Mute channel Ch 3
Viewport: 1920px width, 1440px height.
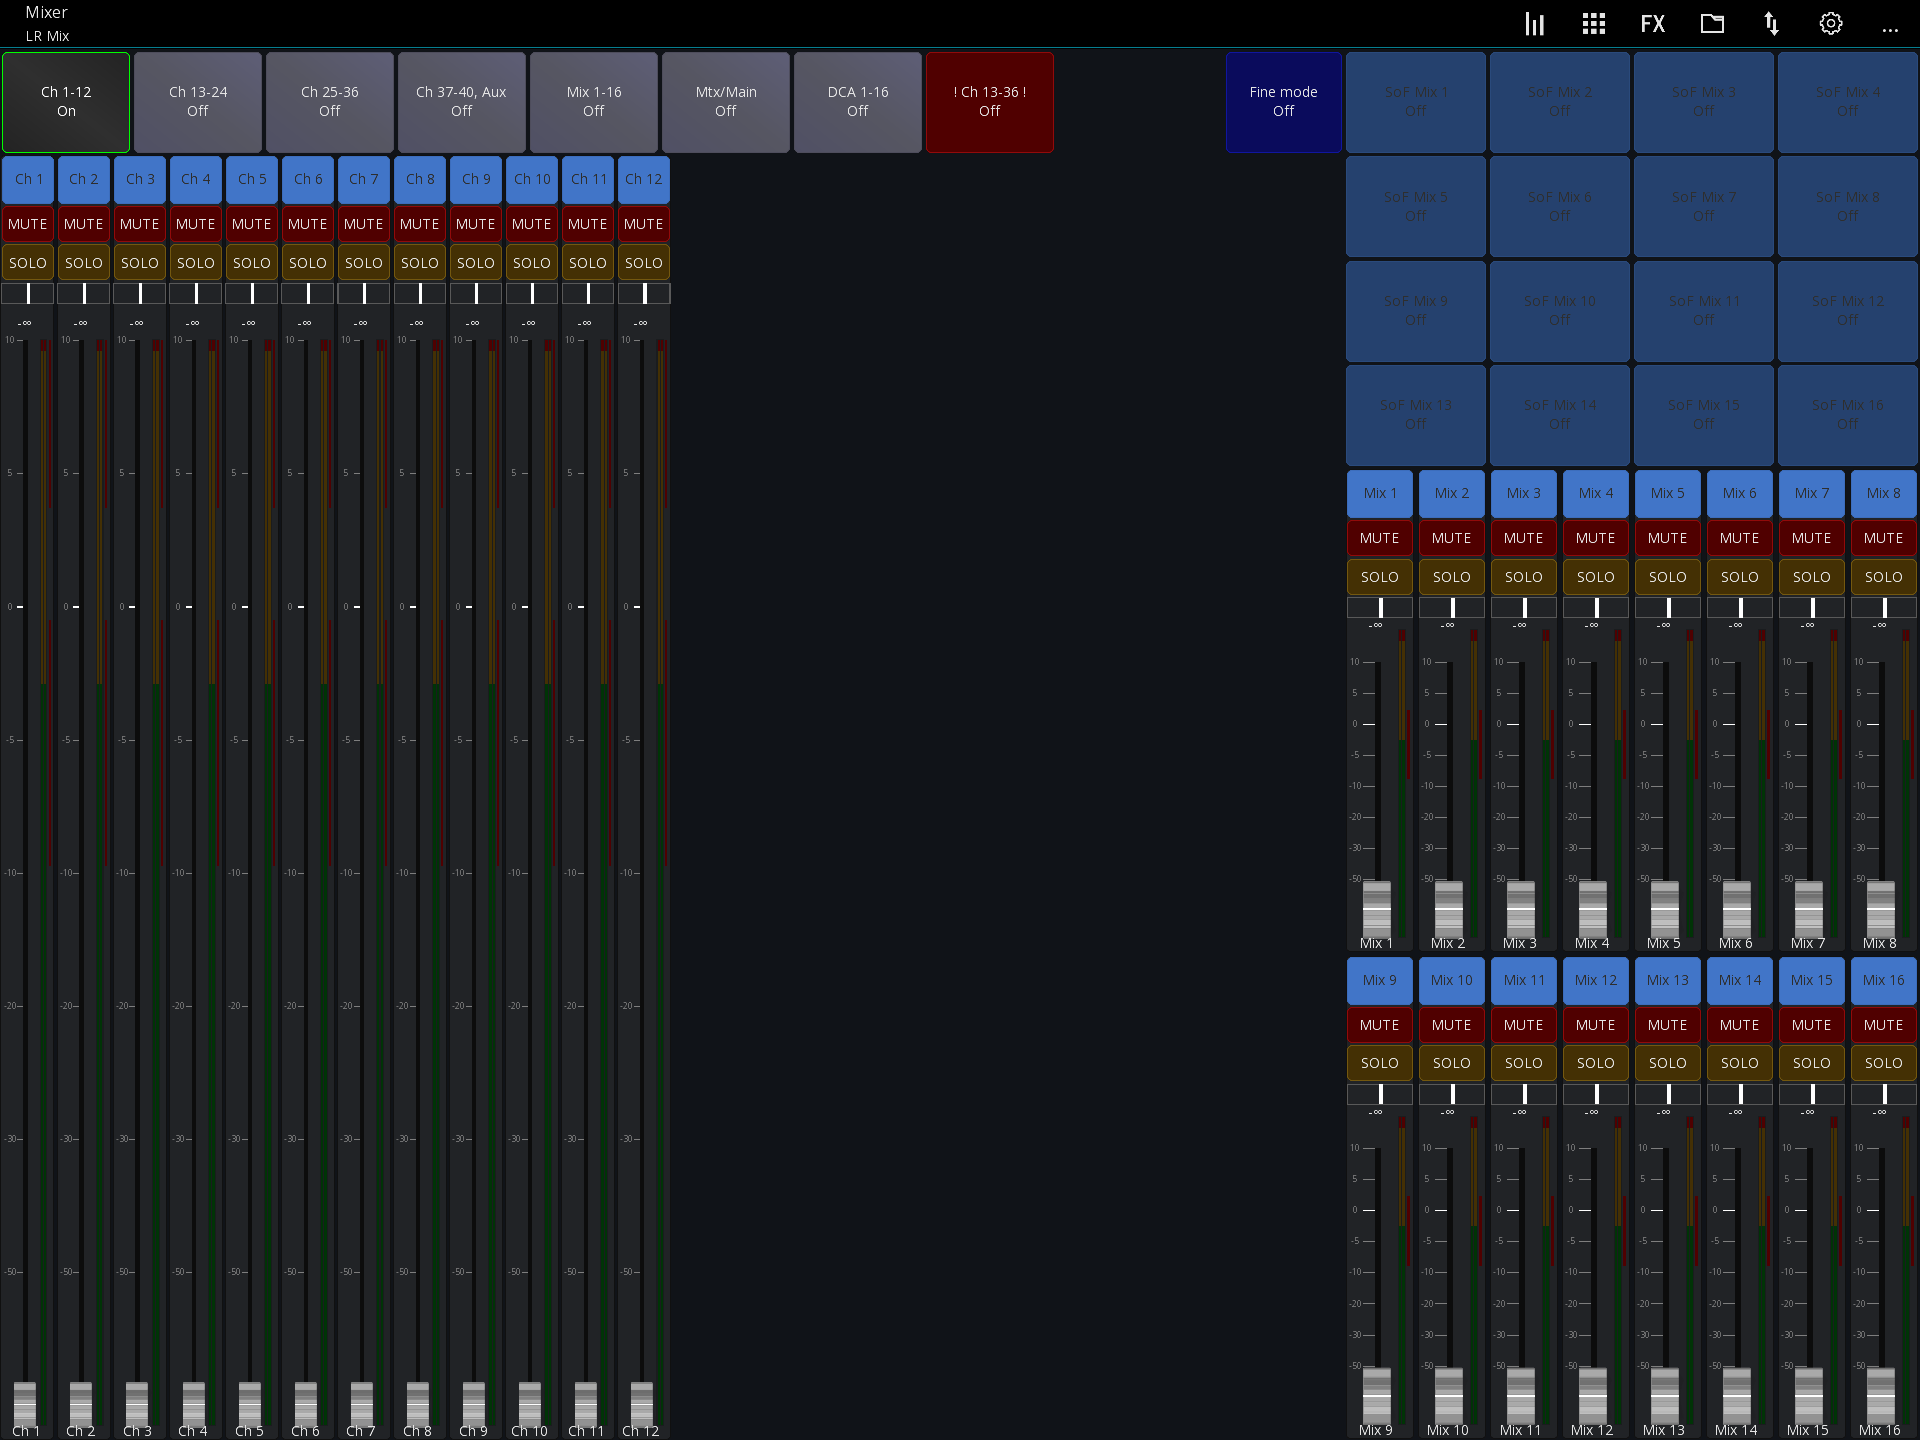pyautogui.click(x=139, y=224)
